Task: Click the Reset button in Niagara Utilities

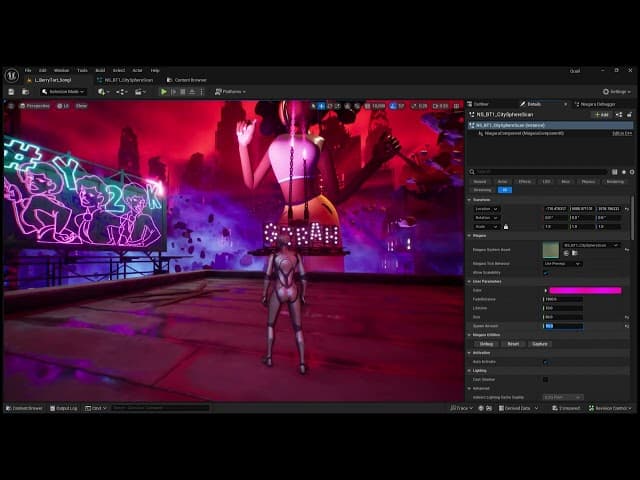Action: click(513, 344)
